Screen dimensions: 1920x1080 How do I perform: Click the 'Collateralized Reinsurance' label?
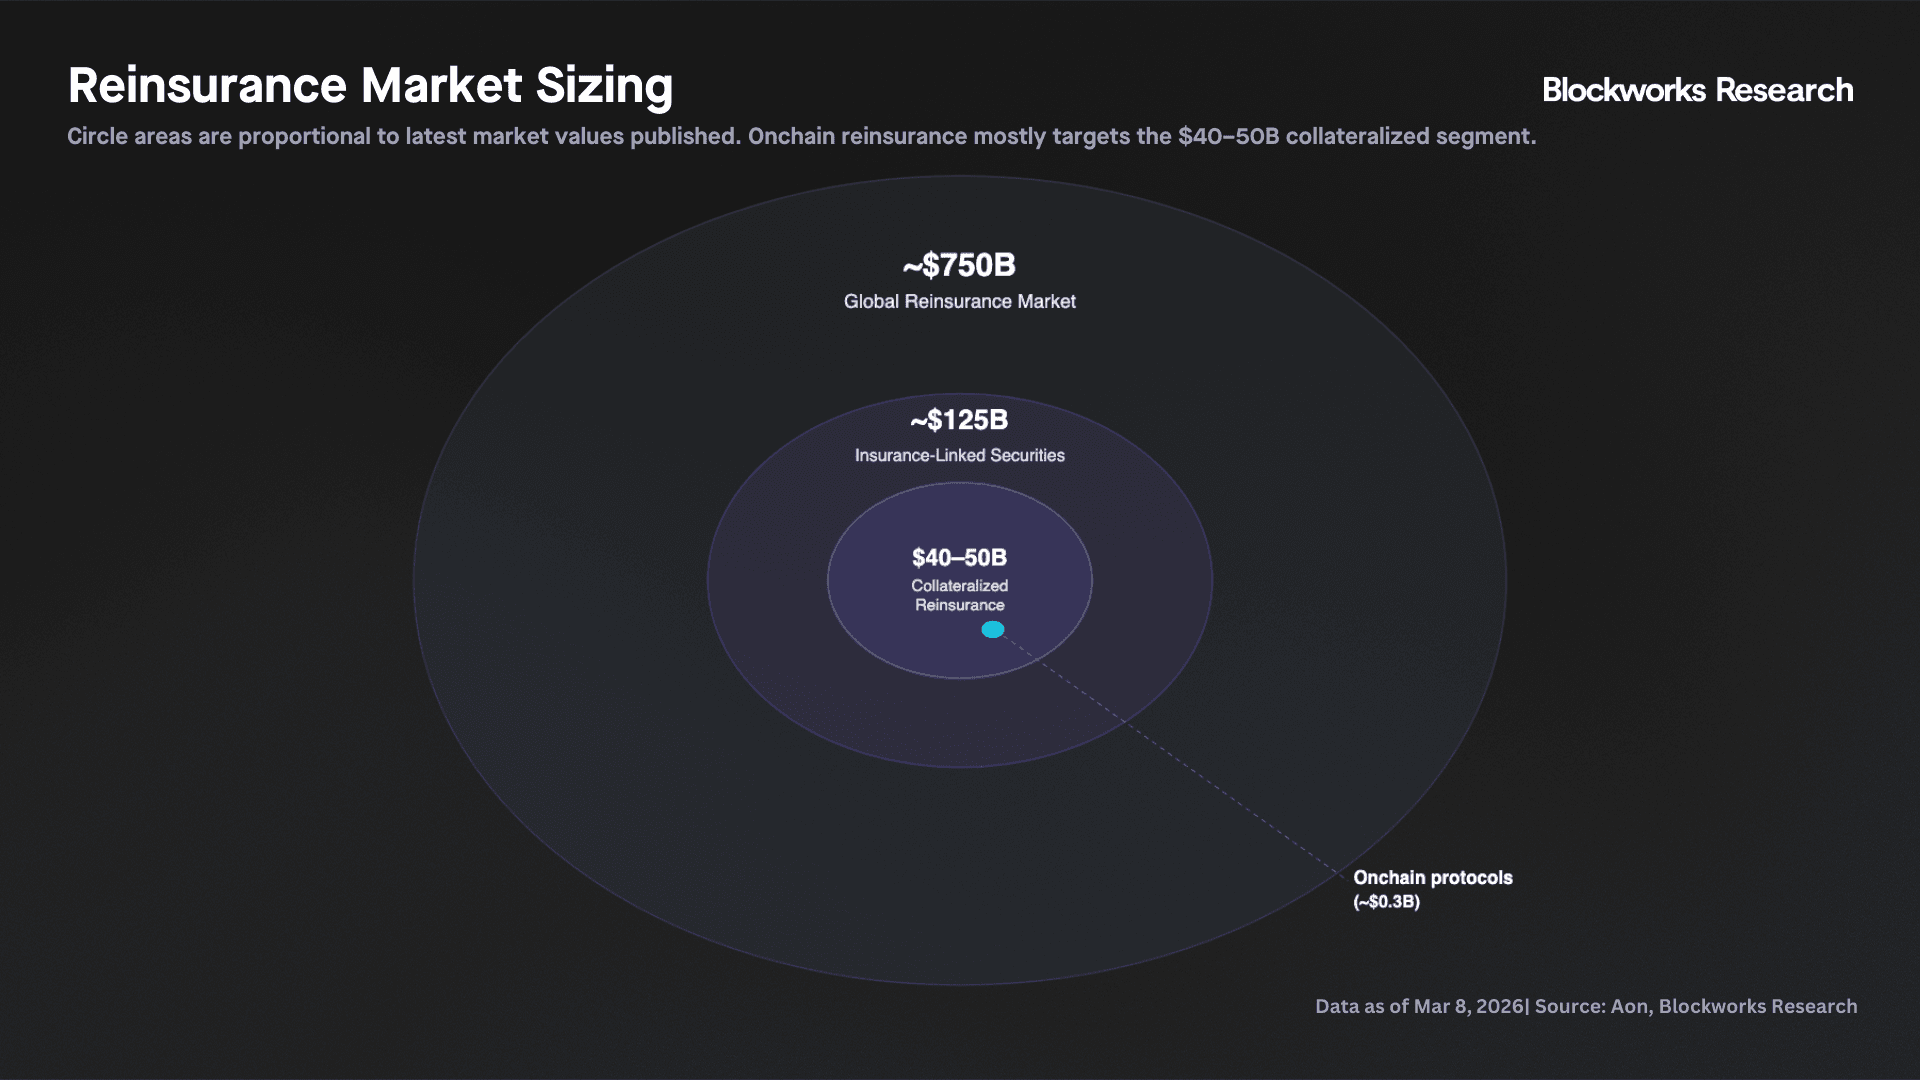click(x=959, y=595)
